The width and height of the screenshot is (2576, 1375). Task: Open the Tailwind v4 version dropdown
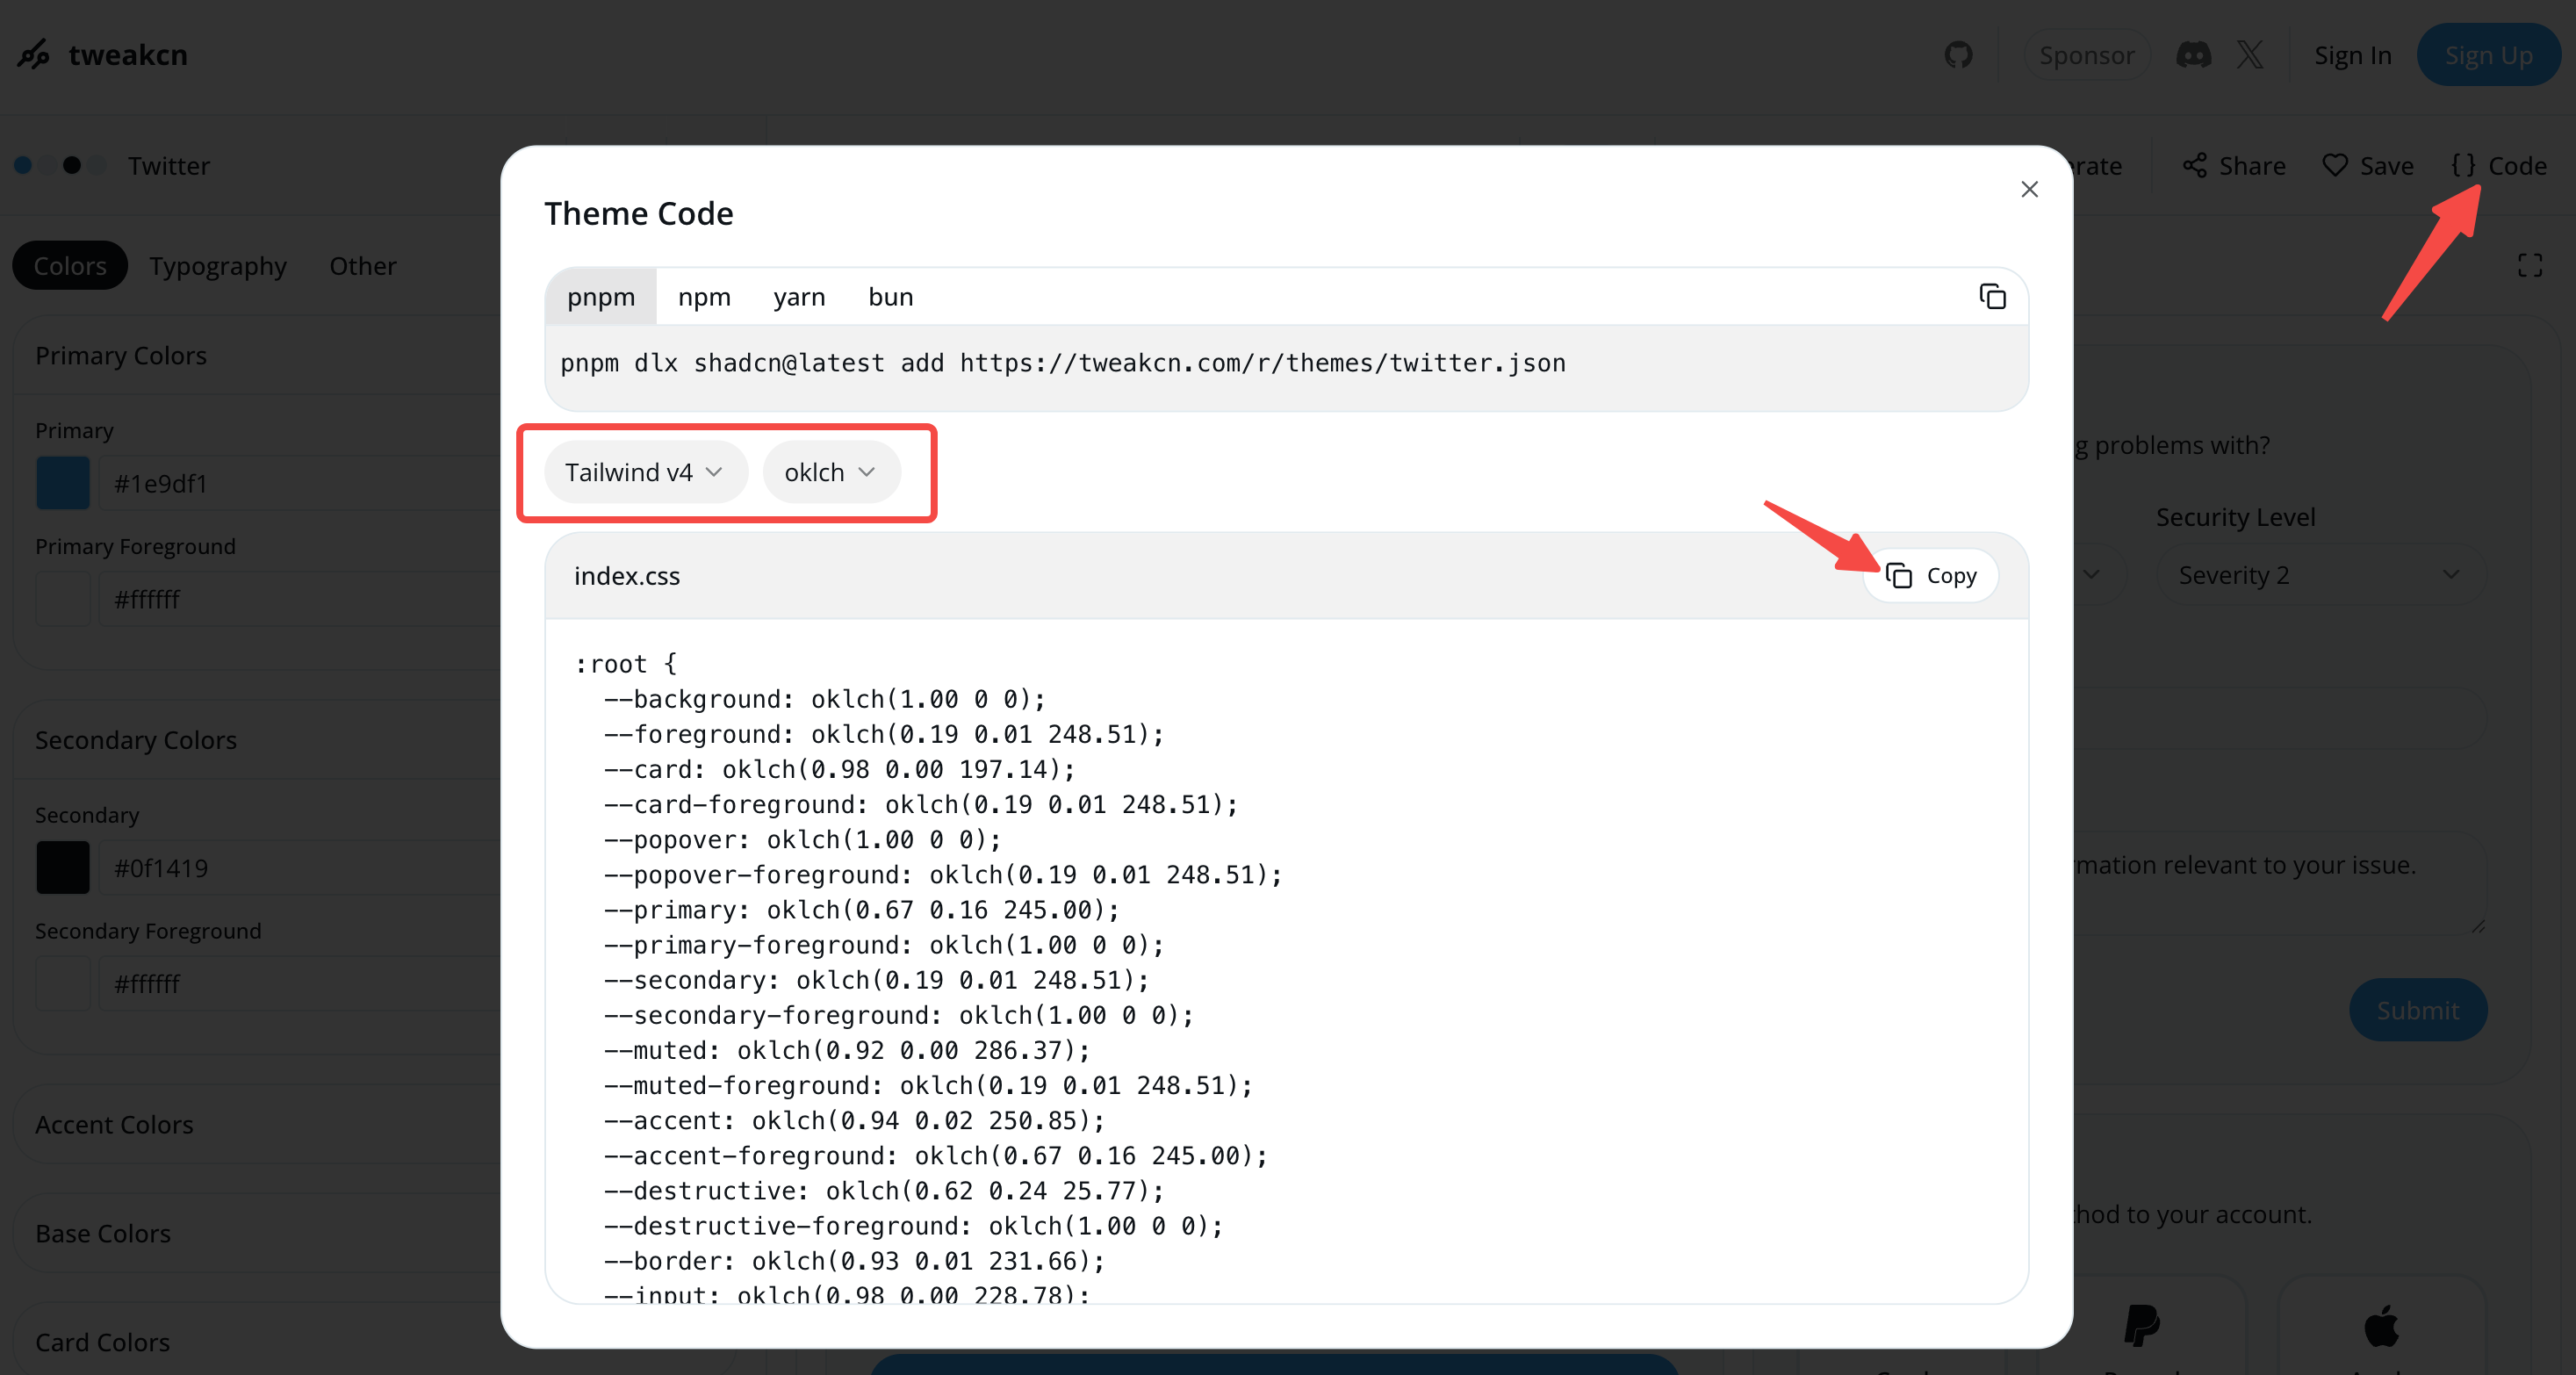tap(645, 472)
